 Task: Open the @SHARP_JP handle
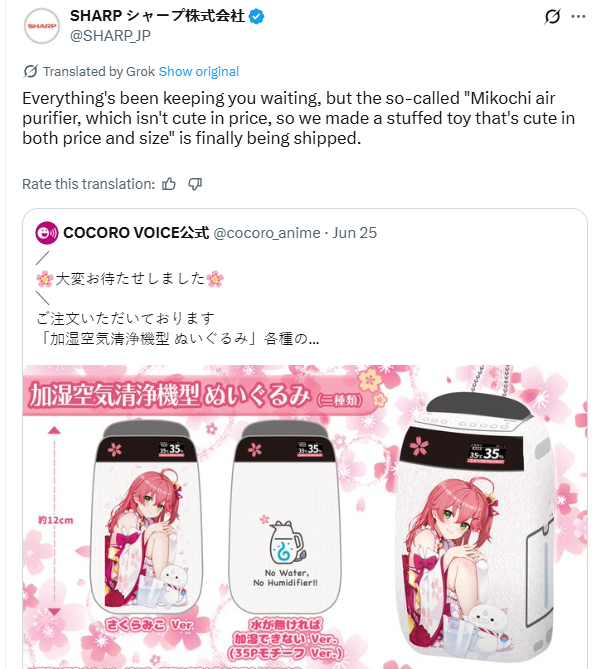[110, 36]
